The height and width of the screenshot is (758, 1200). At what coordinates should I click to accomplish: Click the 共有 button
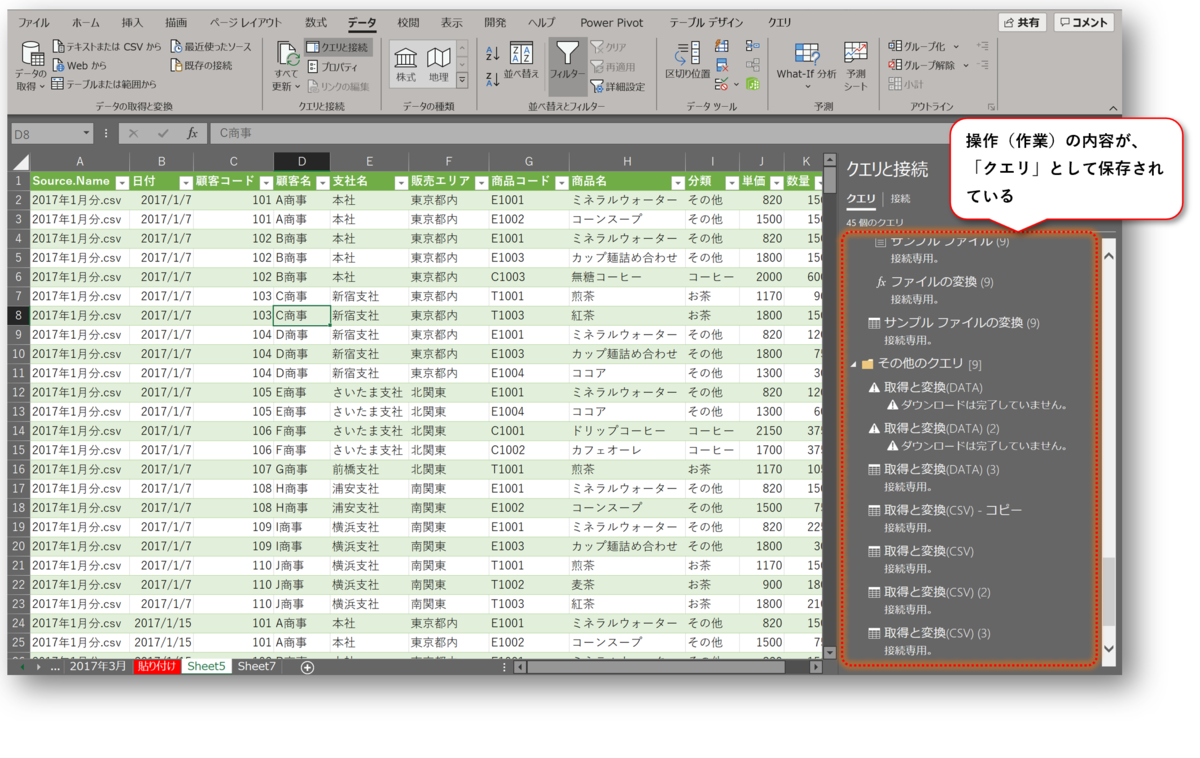coord(1021,22)
